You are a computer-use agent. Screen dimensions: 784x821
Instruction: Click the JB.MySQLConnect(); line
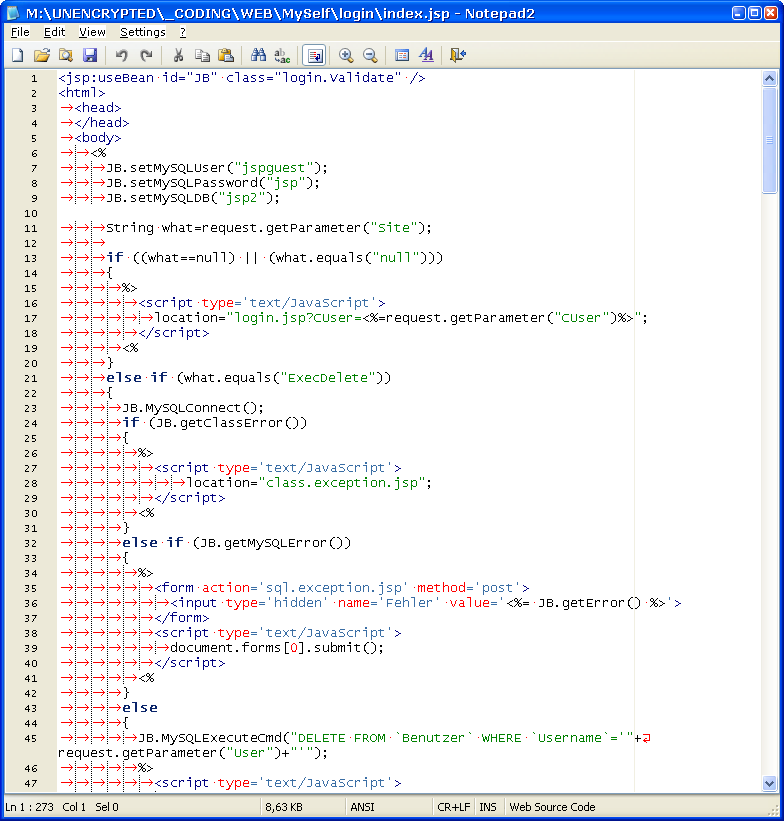(193, 408)
